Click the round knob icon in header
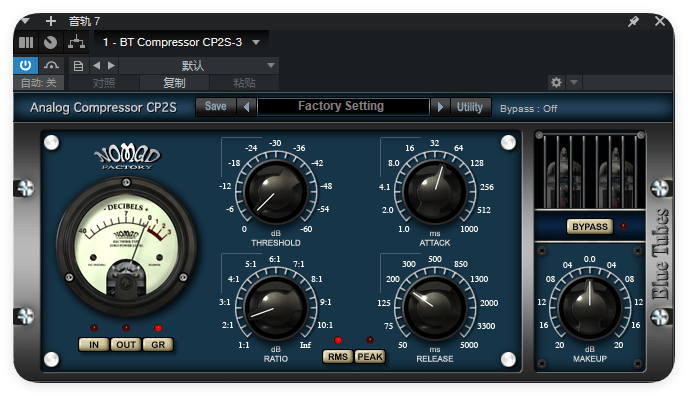The height and width of the screenshot is (396, 688). click(50, 43)
